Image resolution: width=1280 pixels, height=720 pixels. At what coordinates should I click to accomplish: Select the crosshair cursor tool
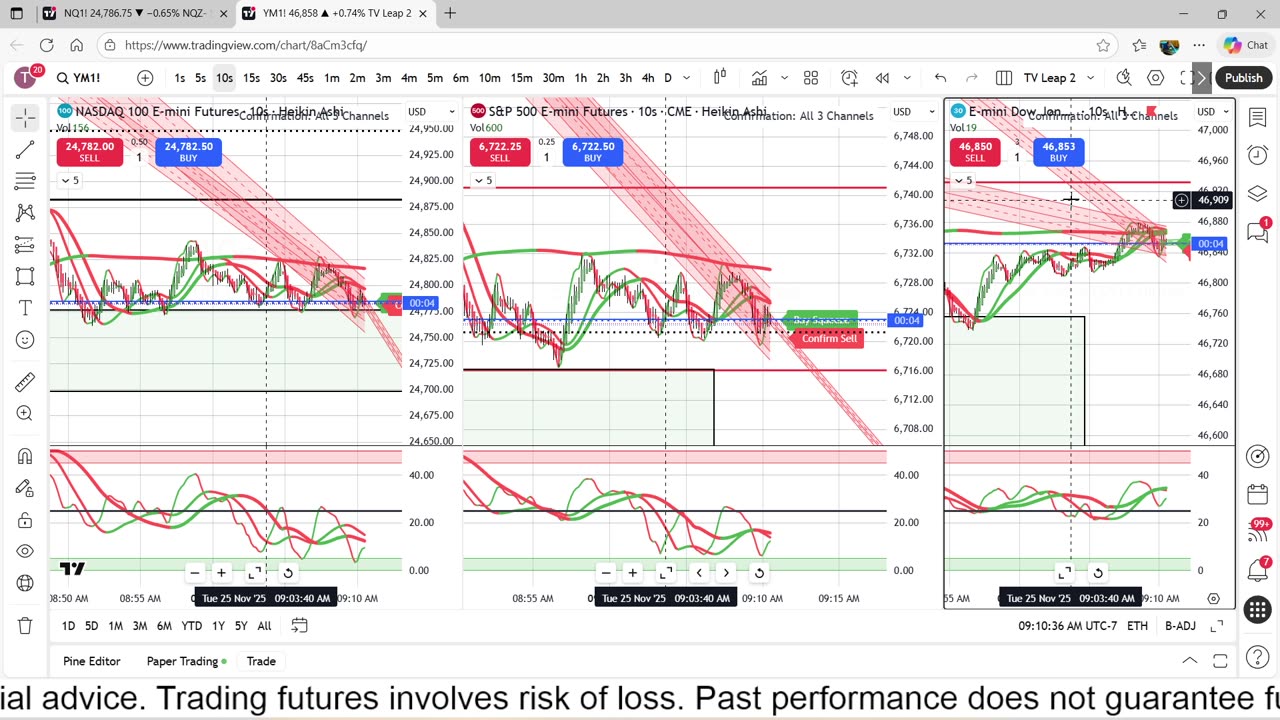(x=25, y=118)
